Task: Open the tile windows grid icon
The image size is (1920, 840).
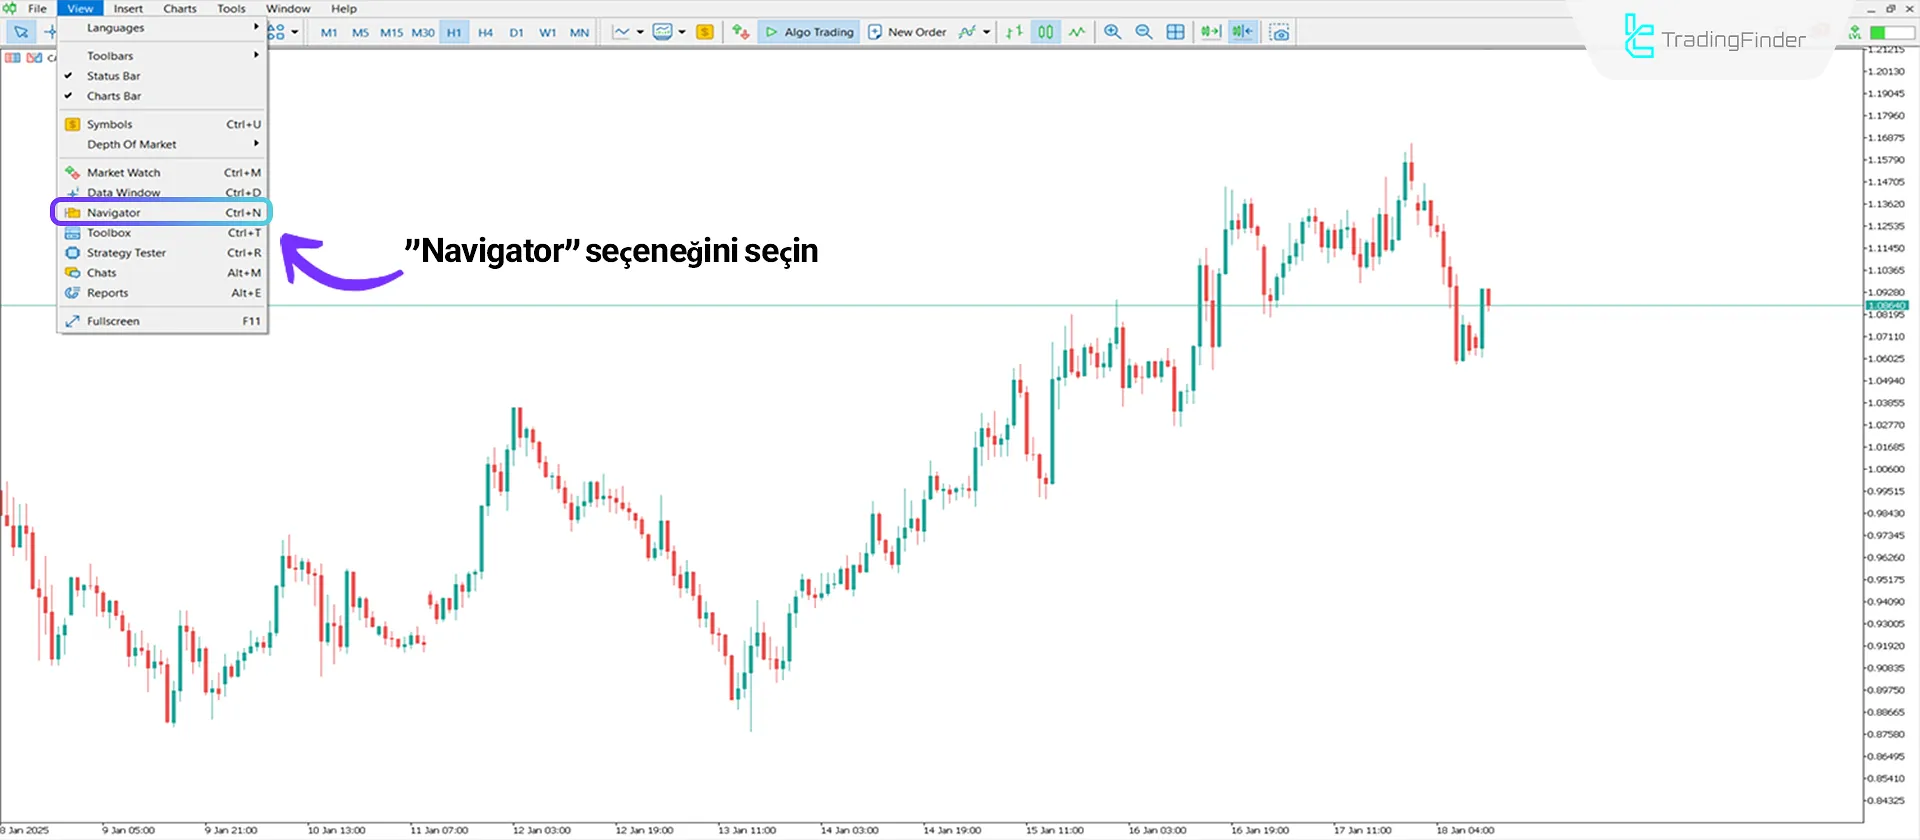Action: pos(1176,32)
